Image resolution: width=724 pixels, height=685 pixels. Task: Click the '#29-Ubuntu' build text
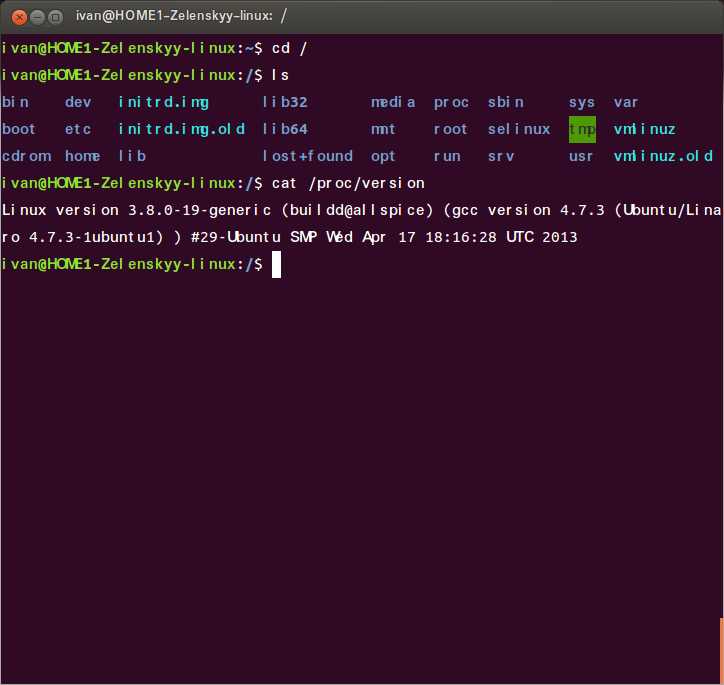coord(235,237)
